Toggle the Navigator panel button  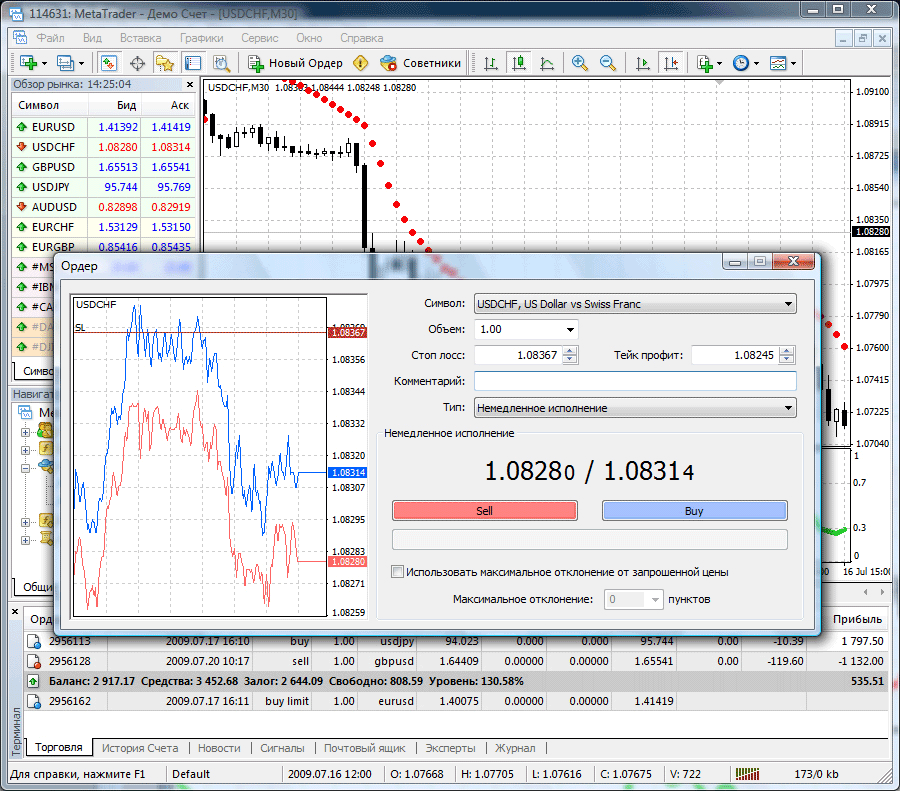coord(165,63)
